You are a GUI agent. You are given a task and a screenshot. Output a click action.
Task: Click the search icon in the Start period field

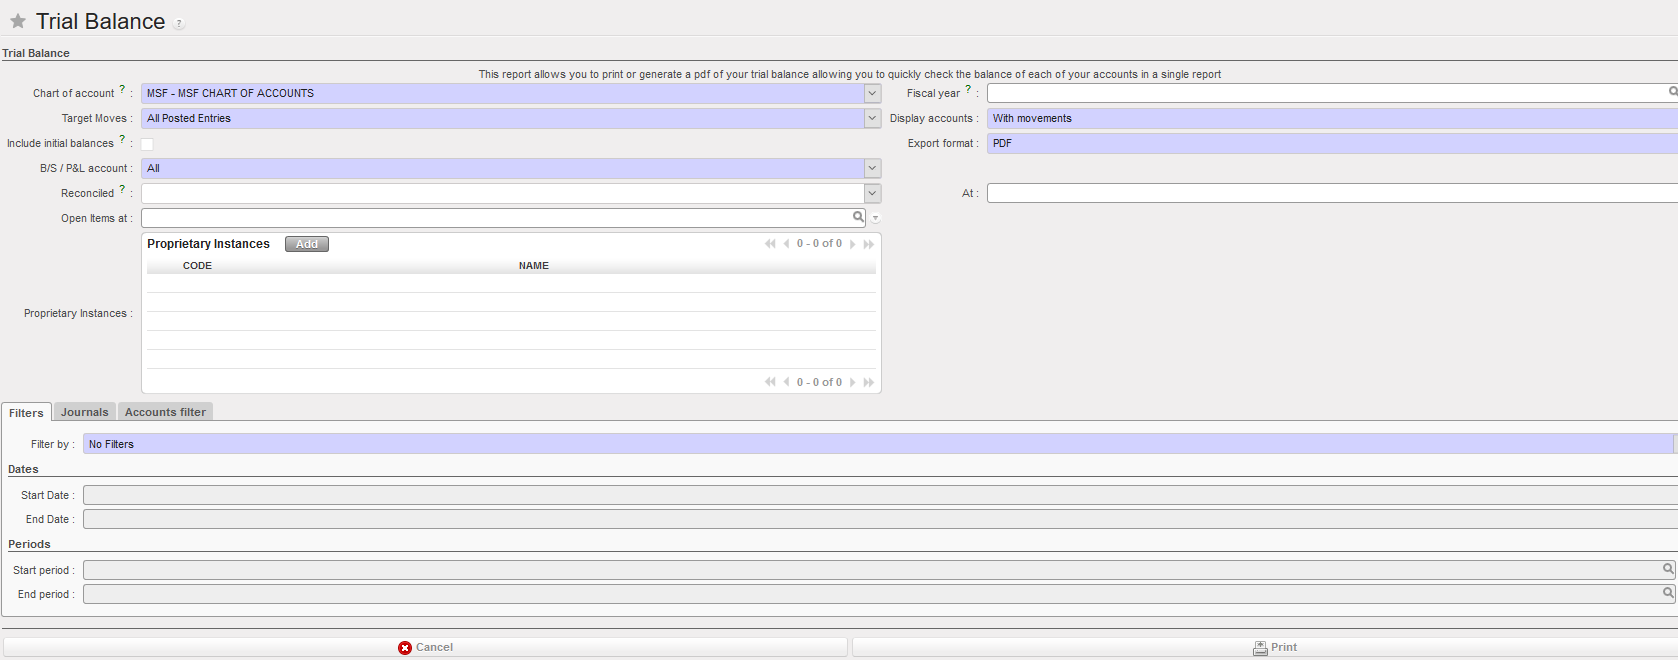click(x=1667, y=569)
